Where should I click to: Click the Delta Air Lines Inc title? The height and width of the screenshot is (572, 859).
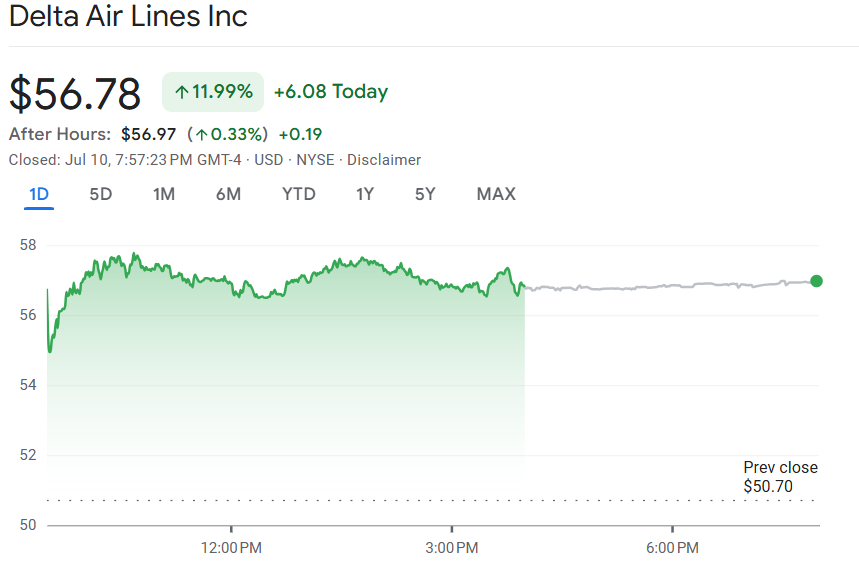point(128,17)
